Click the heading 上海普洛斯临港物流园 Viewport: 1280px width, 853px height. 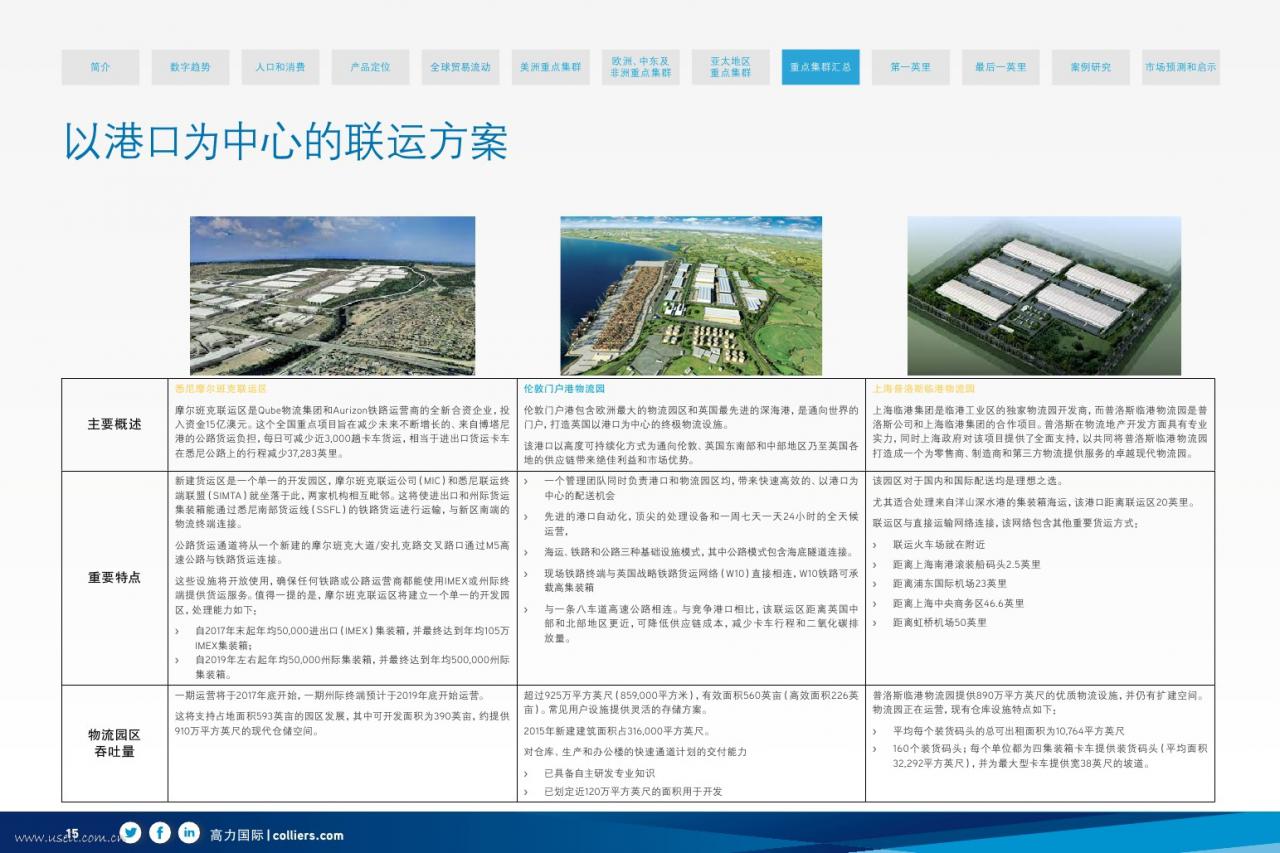point(923,388)
